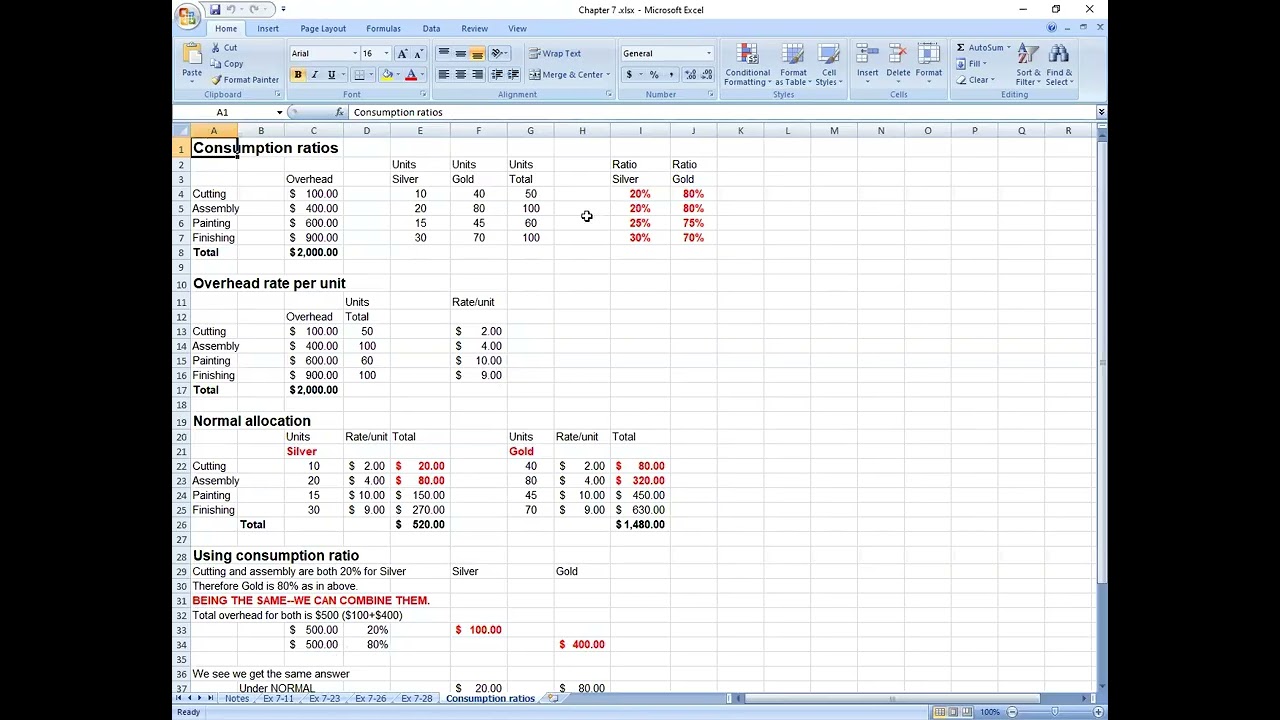
Task: Apply Percent Style format
Action: [654, 75]
